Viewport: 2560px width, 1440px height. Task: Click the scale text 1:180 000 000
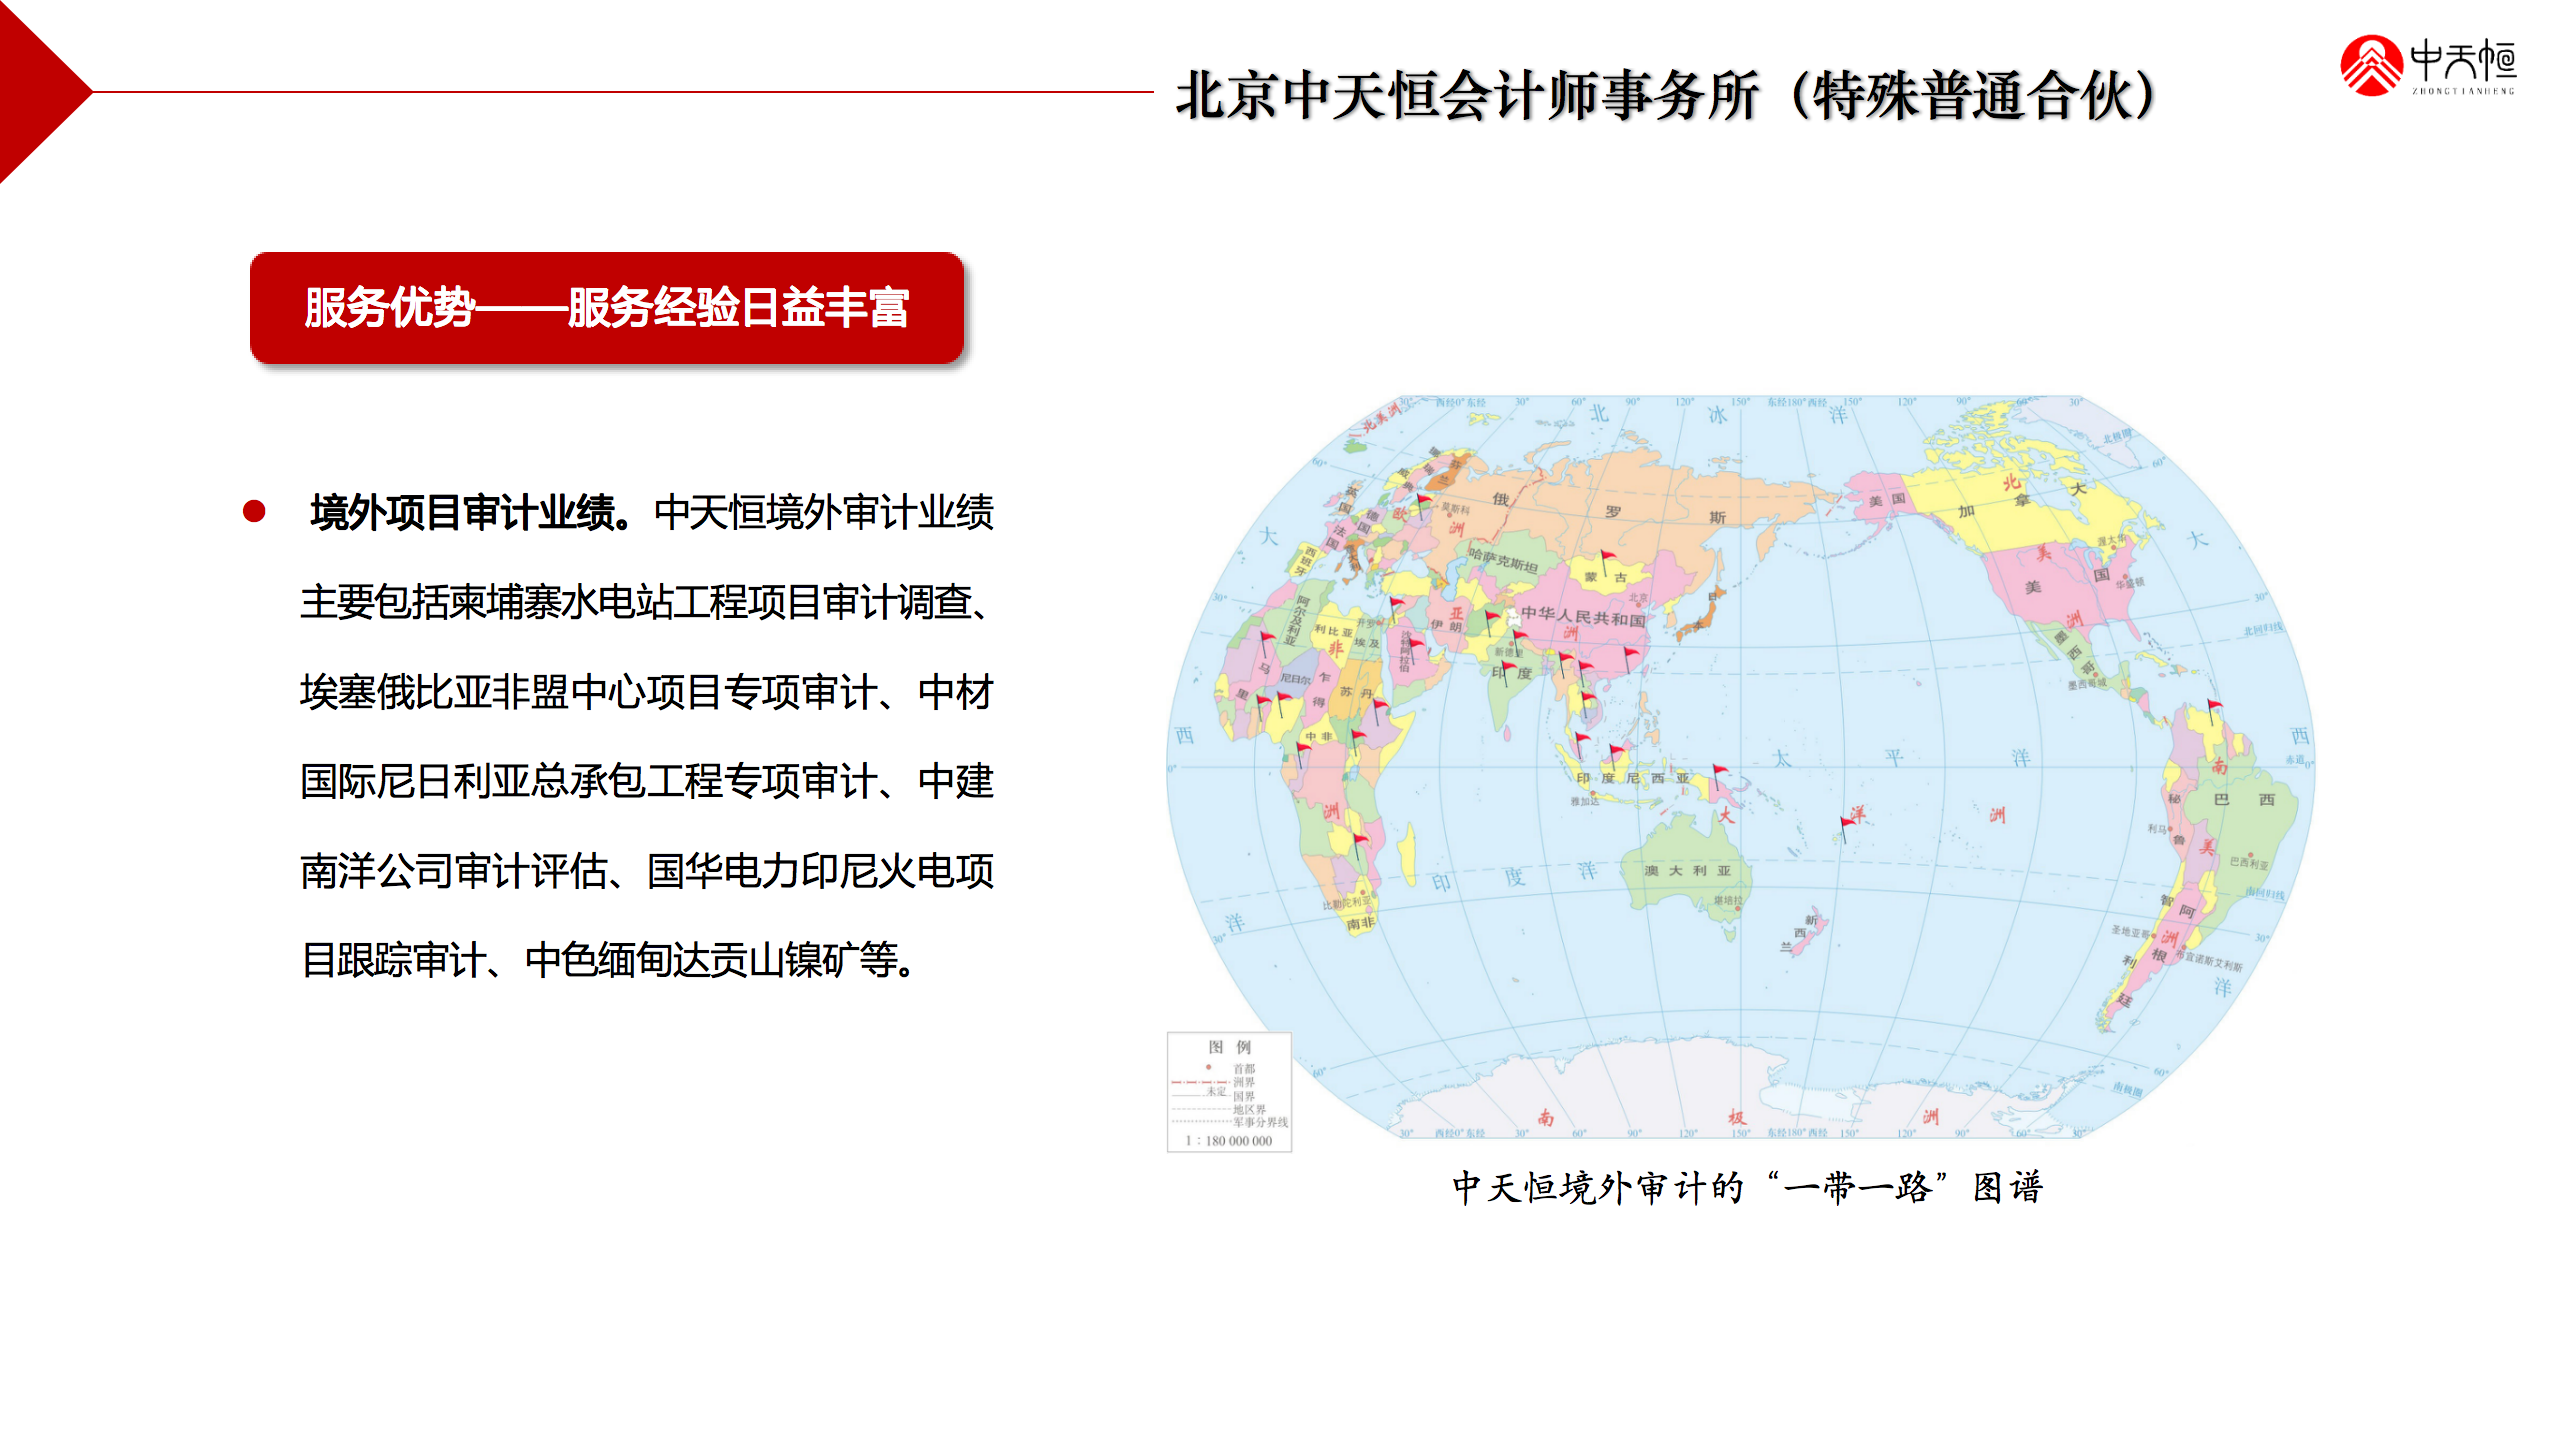click(1229, 1141)
